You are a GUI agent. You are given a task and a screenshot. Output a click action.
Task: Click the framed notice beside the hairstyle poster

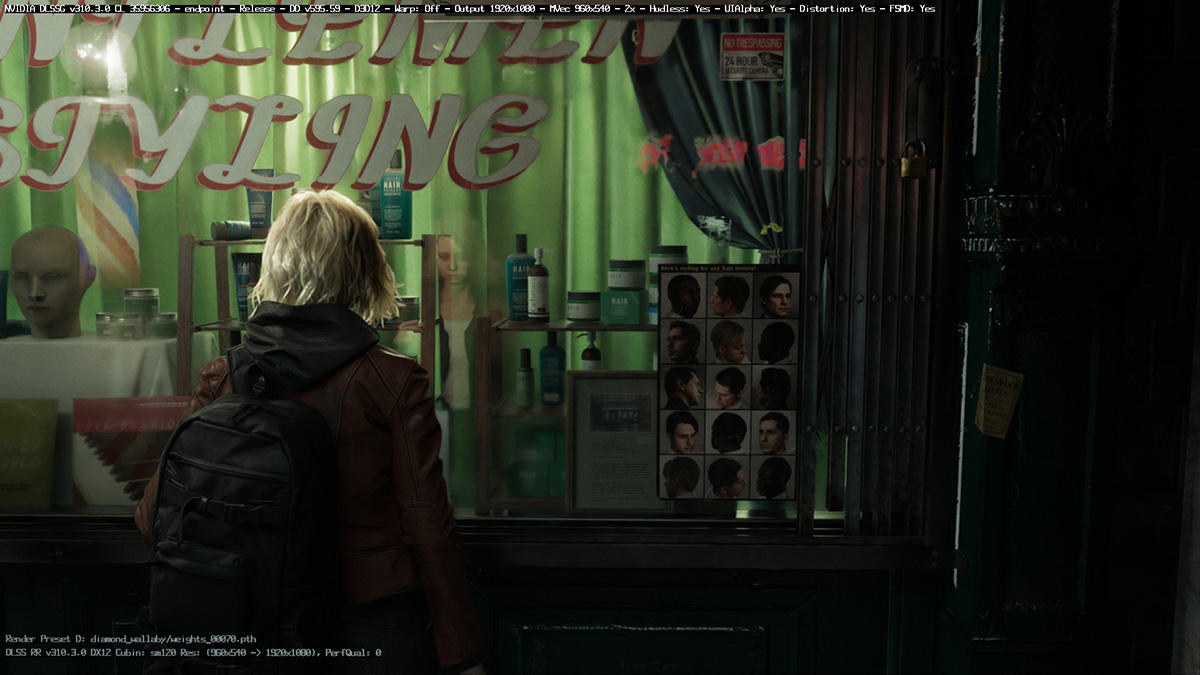coord(613,438)
